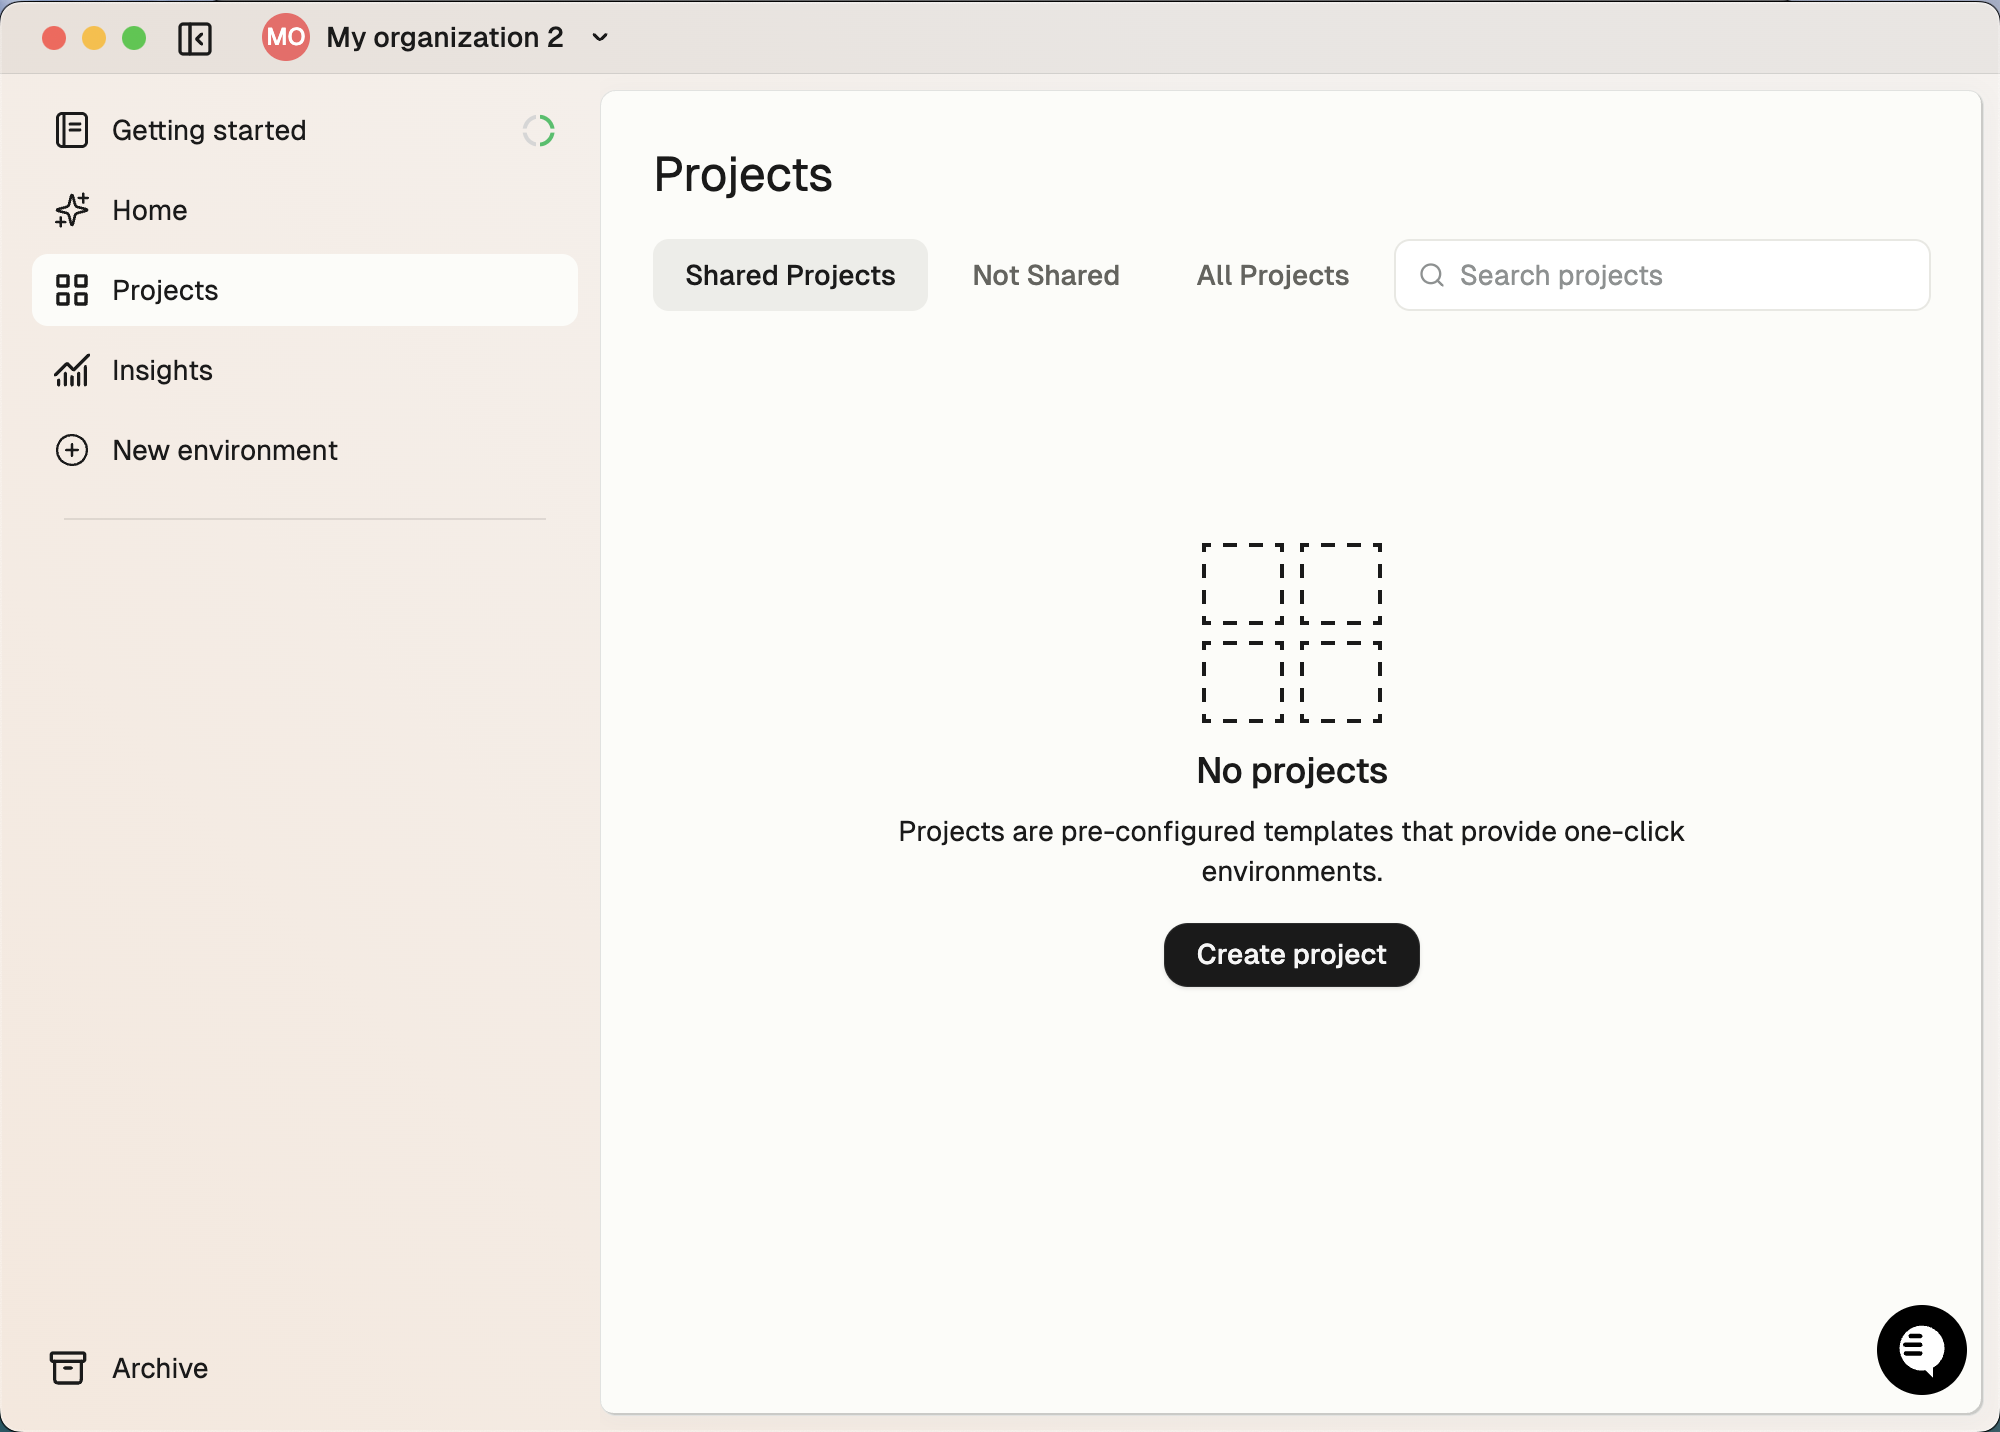
Task: Click the Projects page title
Action: coord(743,175)
